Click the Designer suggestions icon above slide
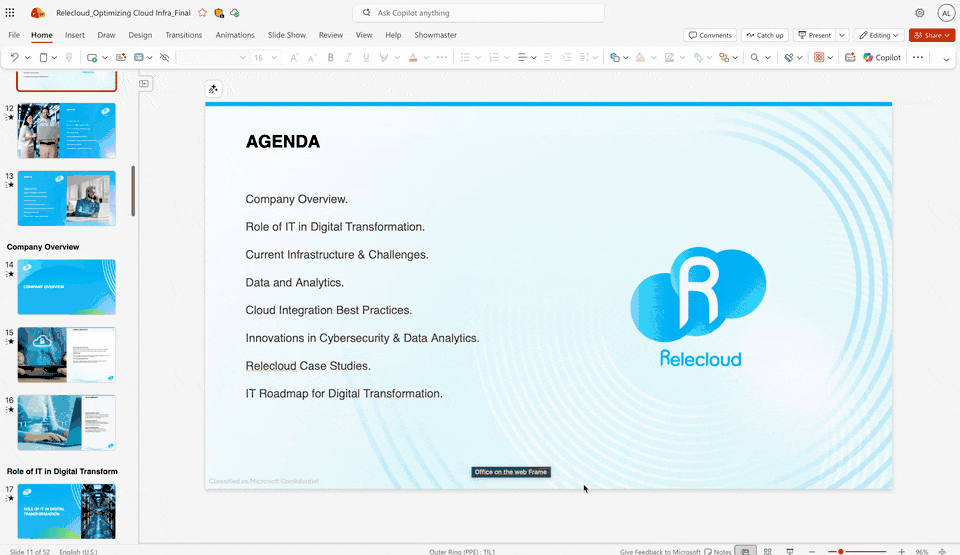 pyautogui.click(x=213, y=89)
